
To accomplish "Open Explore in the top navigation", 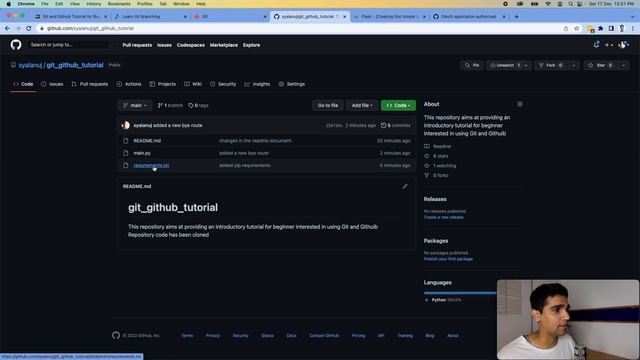I will pos(251,45).
